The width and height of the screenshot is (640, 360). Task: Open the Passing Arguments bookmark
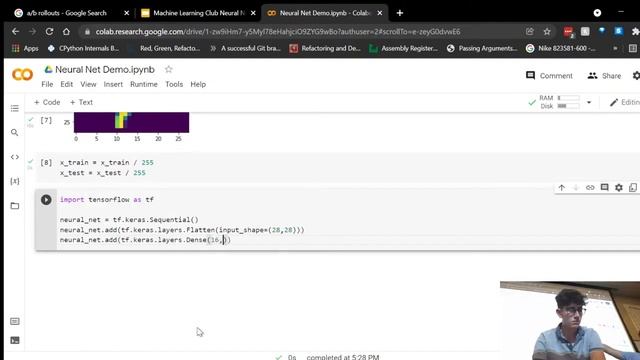click(482, 48)
